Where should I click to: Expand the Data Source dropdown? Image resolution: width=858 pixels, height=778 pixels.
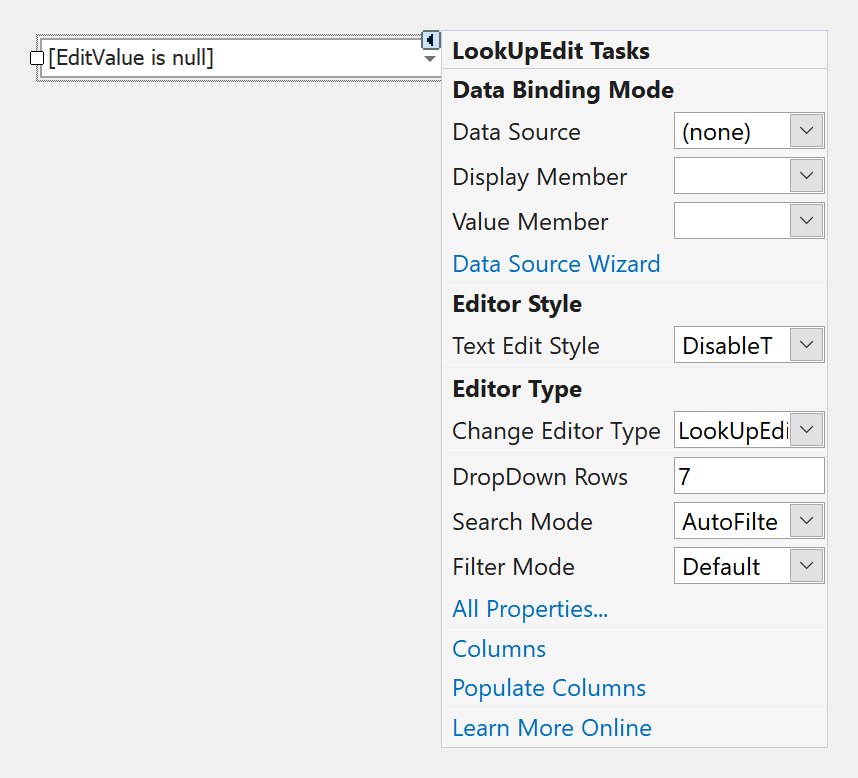(x=806, y=131)
